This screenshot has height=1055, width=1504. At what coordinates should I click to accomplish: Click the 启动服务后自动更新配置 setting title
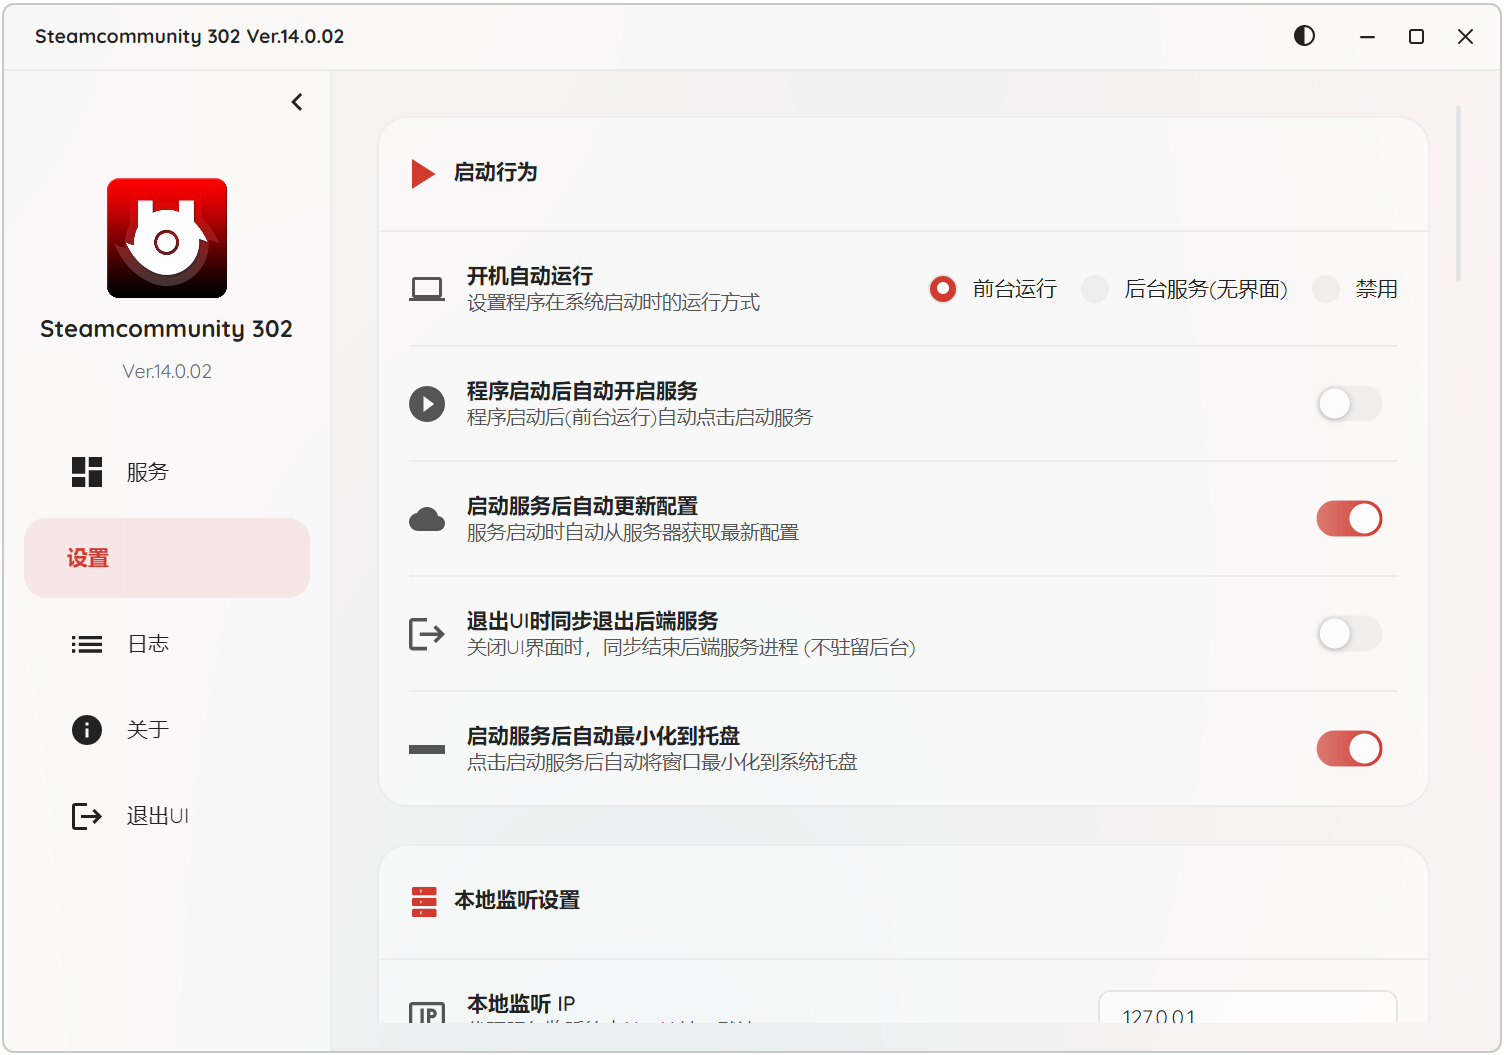(x=582, y=506)
